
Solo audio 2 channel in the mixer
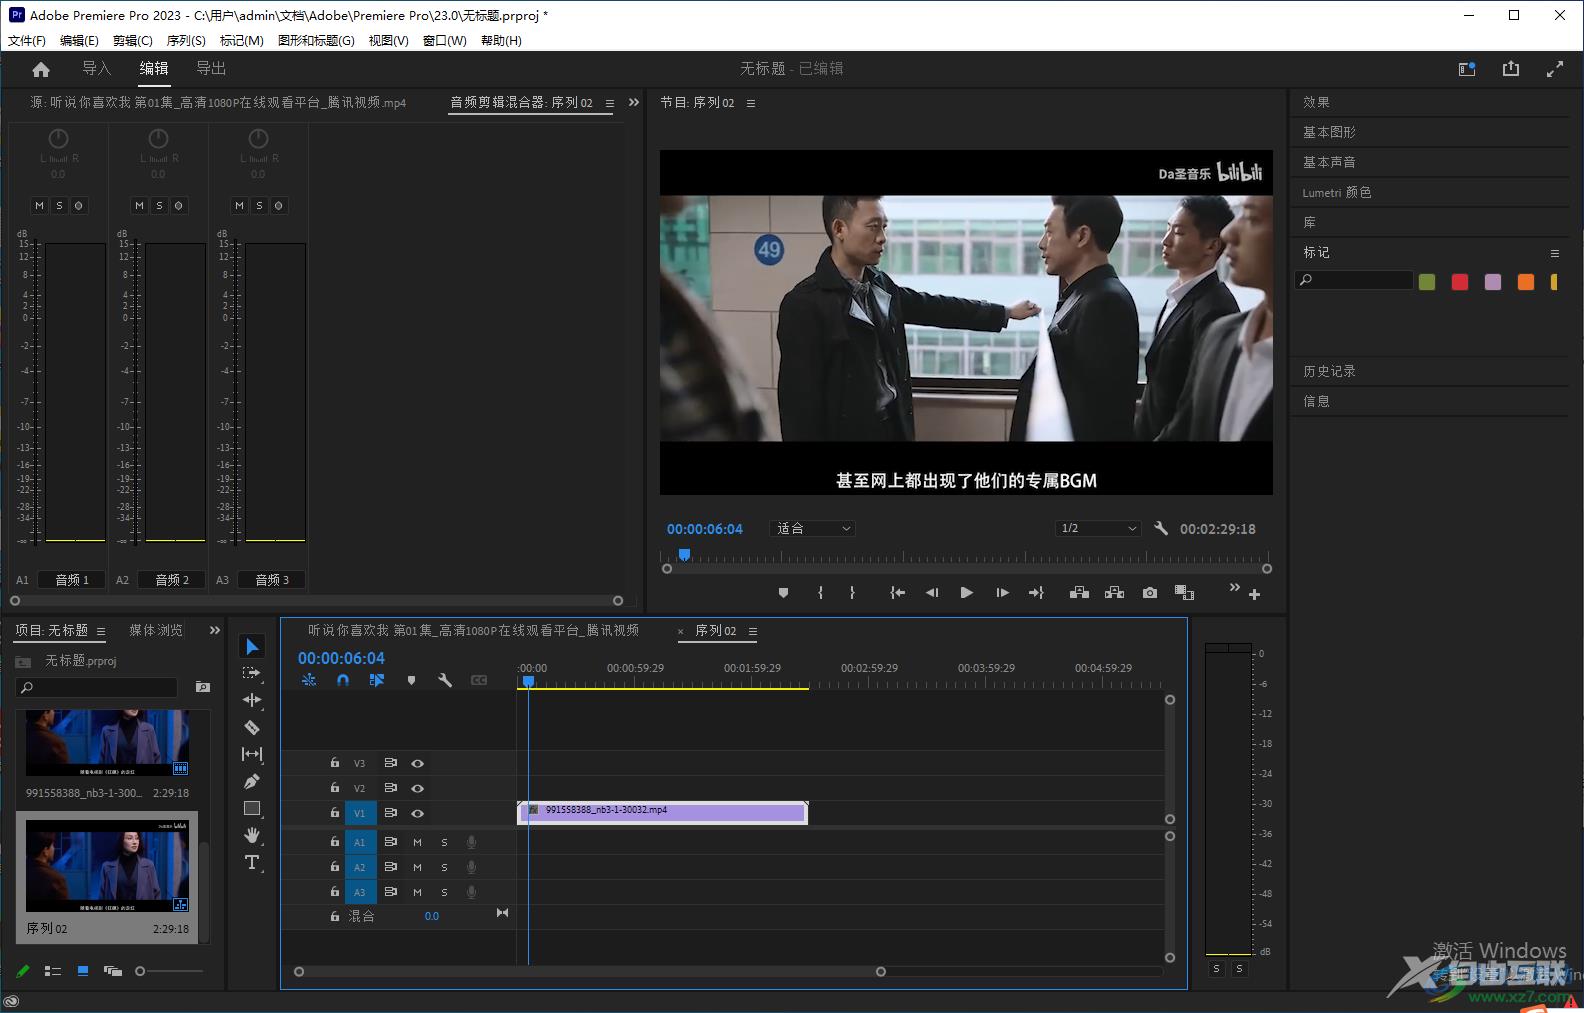pos(159,205)
